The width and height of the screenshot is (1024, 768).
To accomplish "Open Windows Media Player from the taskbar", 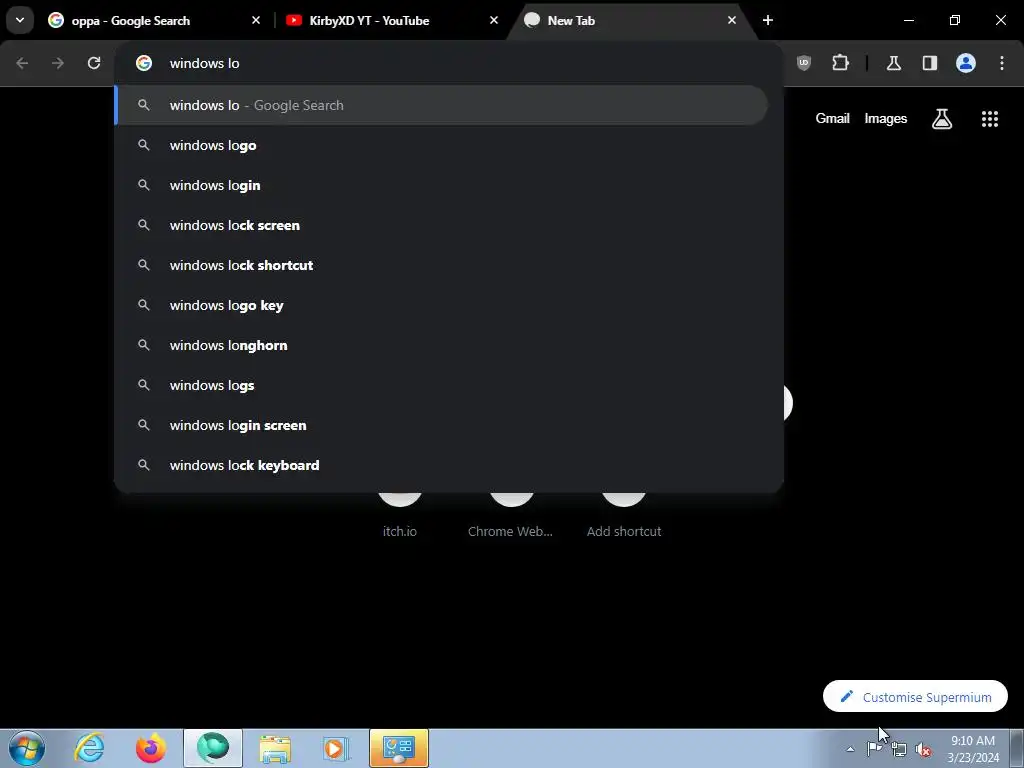I will click(337, 748).
